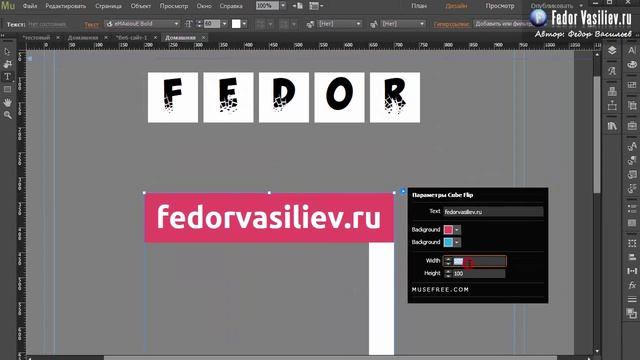Switch to Дизайн mode
The height and width of the screenshot is (360, 640).
click(x=456, y=6)
